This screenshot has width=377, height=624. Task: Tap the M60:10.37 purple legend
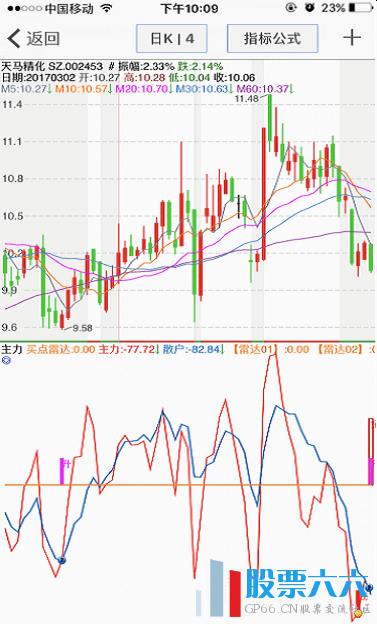pos(265,89)
